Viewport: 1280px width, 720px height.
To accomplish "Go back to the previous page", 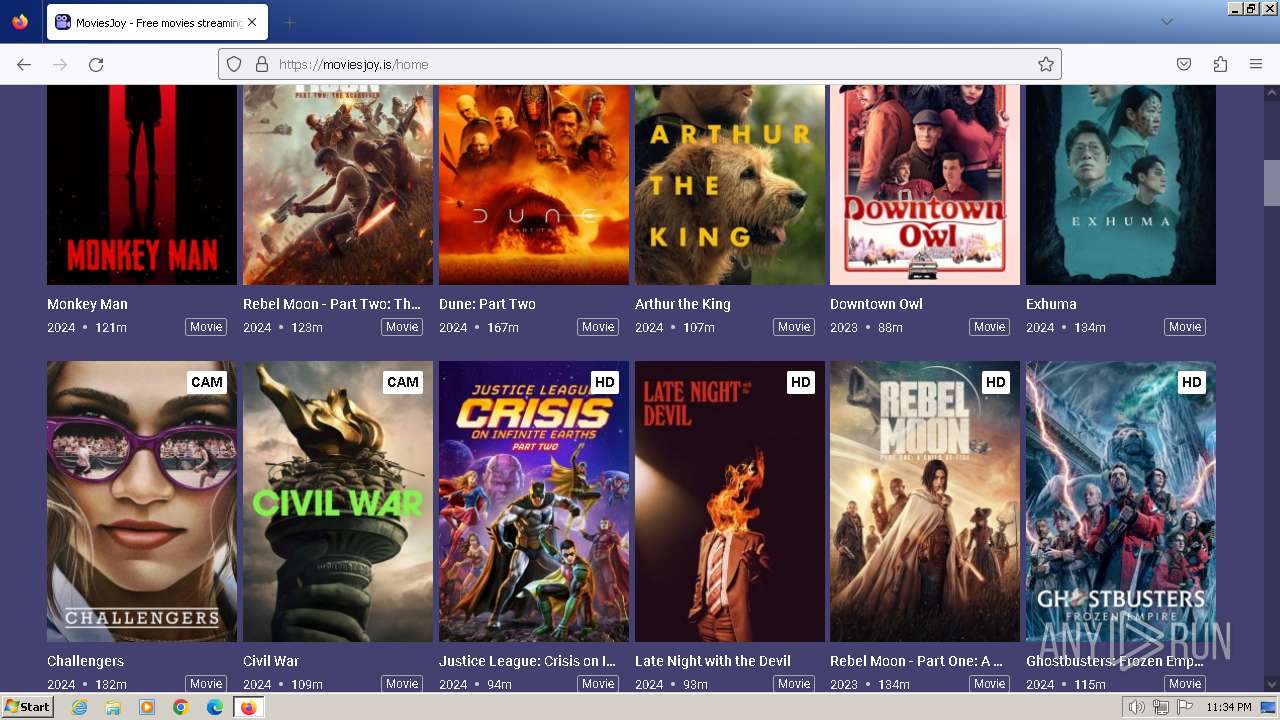I will tap(24, 64).
